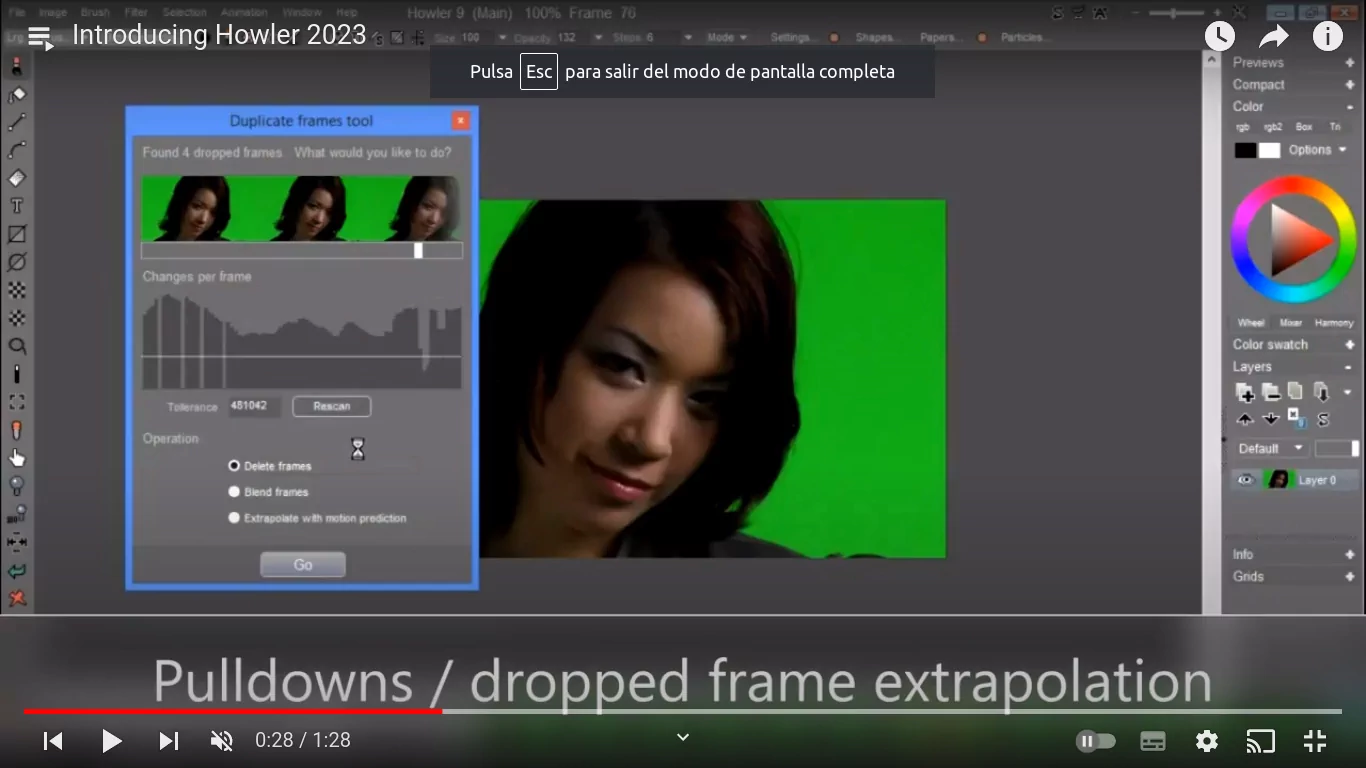This screenshot has height=768, width=1366.
Task: Switch to the Harmony color tab
Action: (x=1334, y=323)
